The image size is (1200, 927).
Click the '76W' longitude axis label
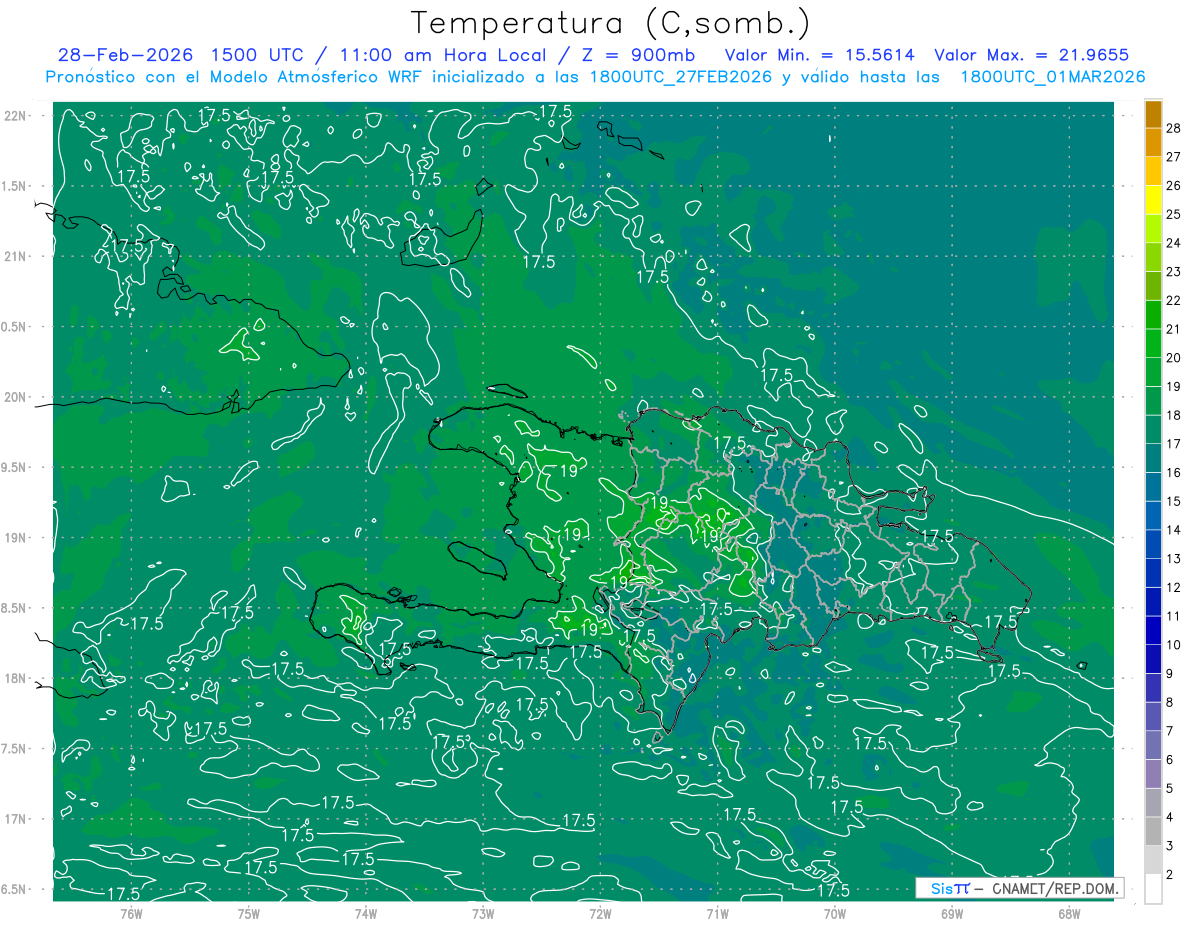click(131, 913)
